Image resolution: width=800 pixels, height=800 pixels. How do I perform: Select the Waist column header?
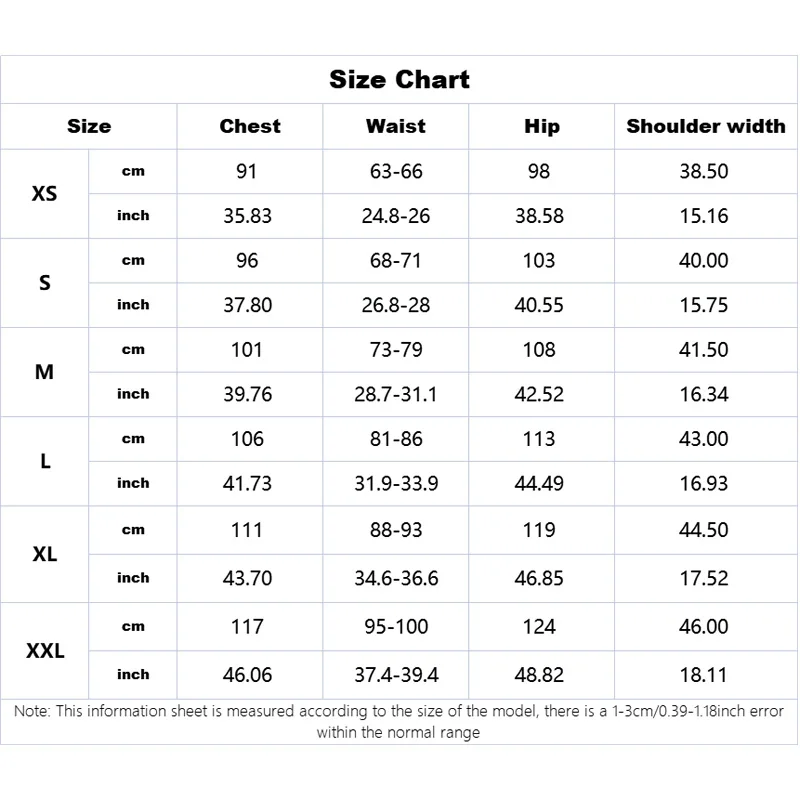(395, 126)
